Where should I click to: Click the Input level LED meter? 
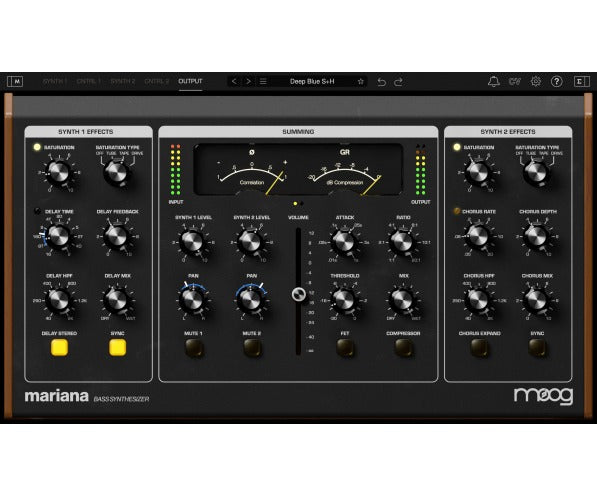point(176,170)
